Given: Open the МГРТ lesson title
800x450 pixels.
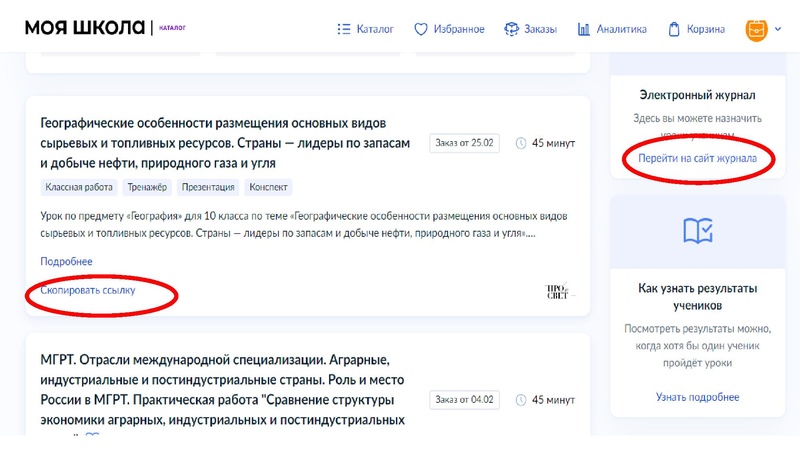Looking at the screenshot, I should (222, 390).
